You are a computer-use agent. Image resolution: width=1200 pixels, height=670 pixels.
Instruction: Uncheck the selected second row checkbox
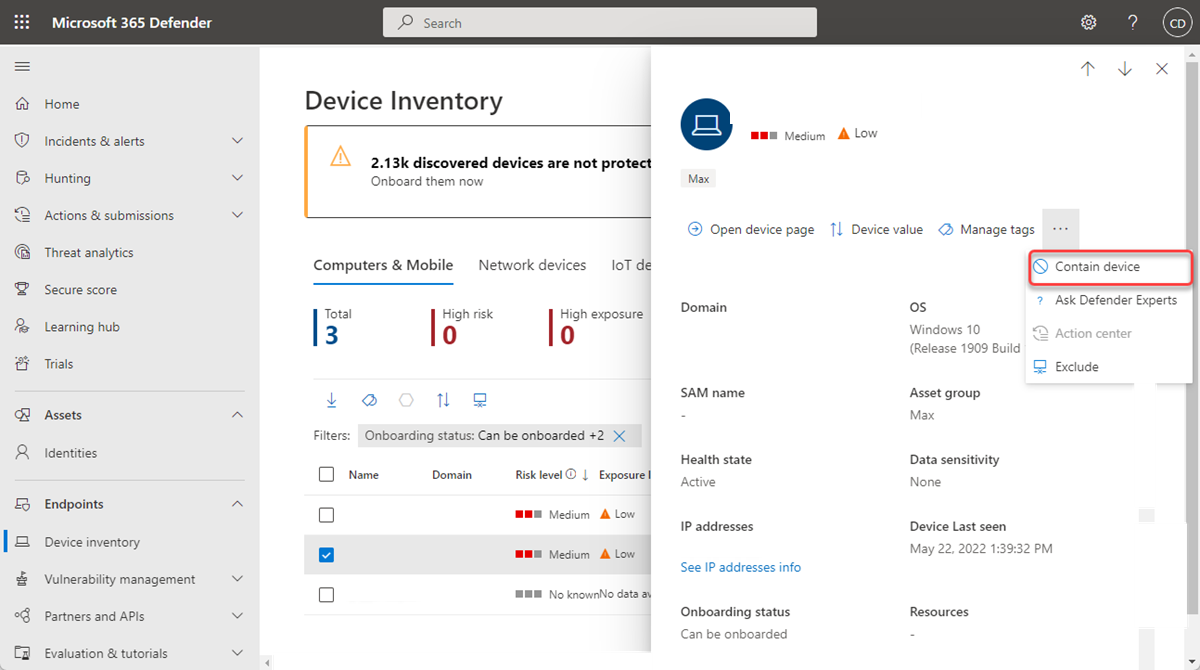coord(326,555)
